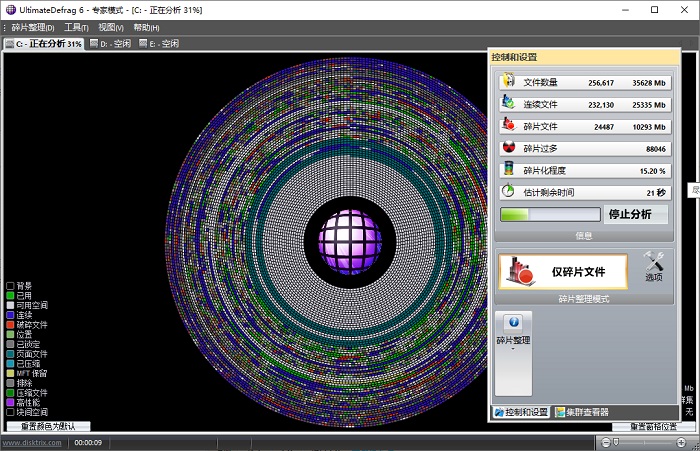The height and width of the screenshot is (451, 700).
Task: Click the UltimateDefrag app icon in the title bar
Action: [x=11, y=9]
